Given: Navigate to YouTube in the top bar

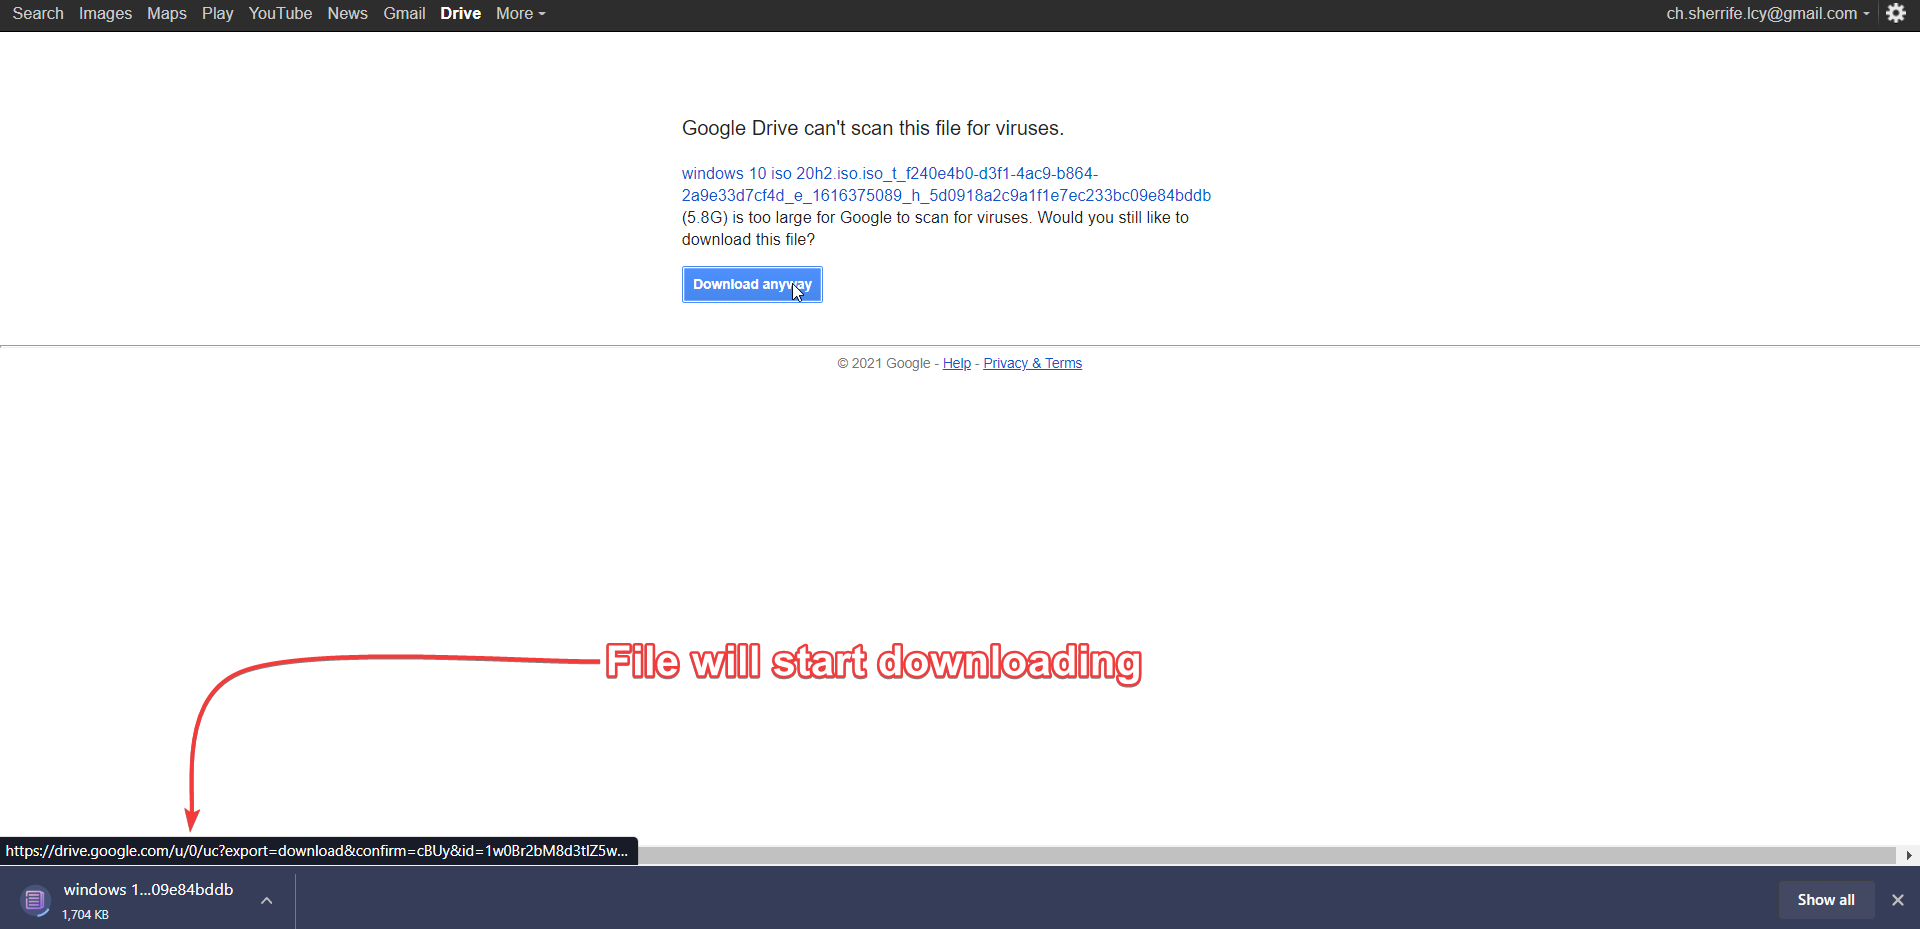Looking at the screenshot, I should point(280,14).
